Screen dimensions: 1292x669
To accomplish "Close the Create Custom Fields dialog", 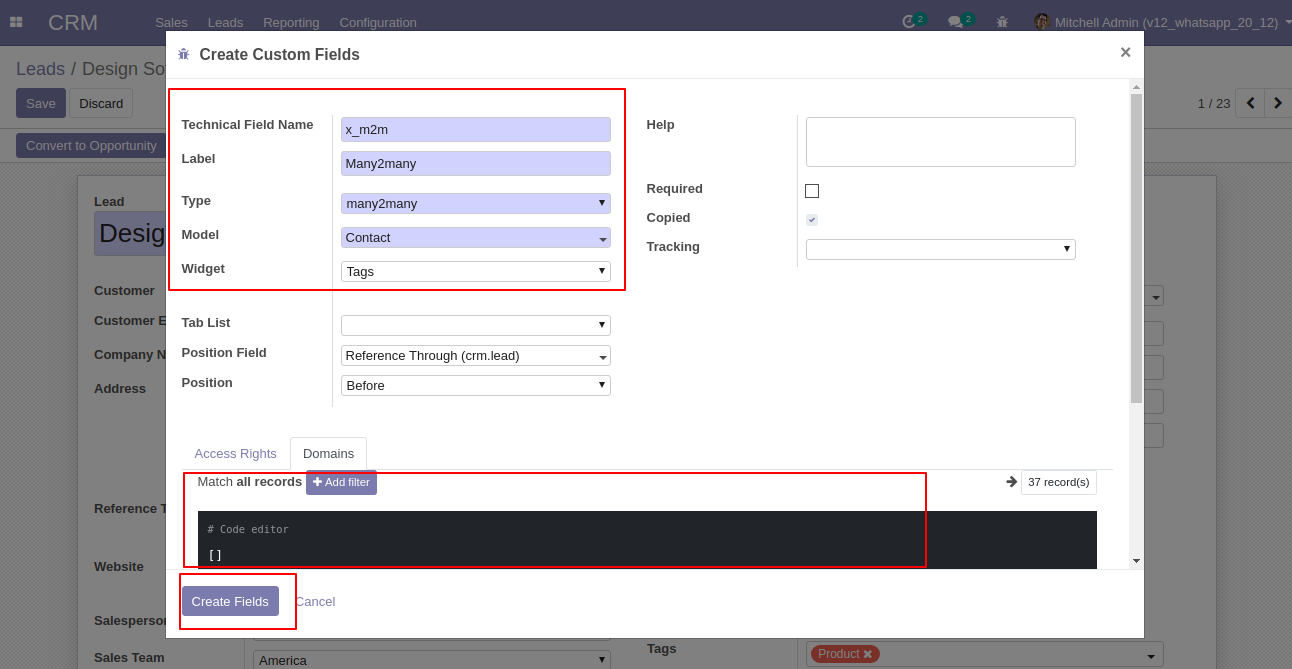I will click(x=1125, y=52).
